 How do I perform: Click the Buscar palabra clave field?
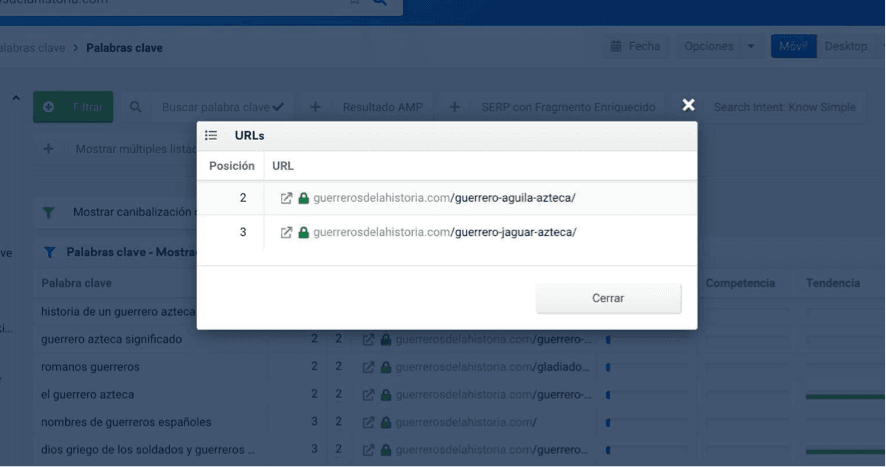[222, 107]
